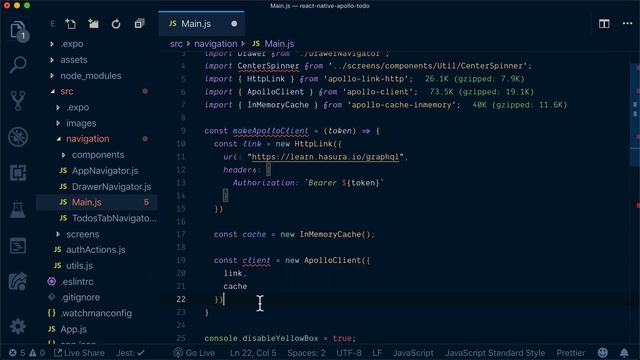Click line number 17 in gutter

[x=181, y=234]
